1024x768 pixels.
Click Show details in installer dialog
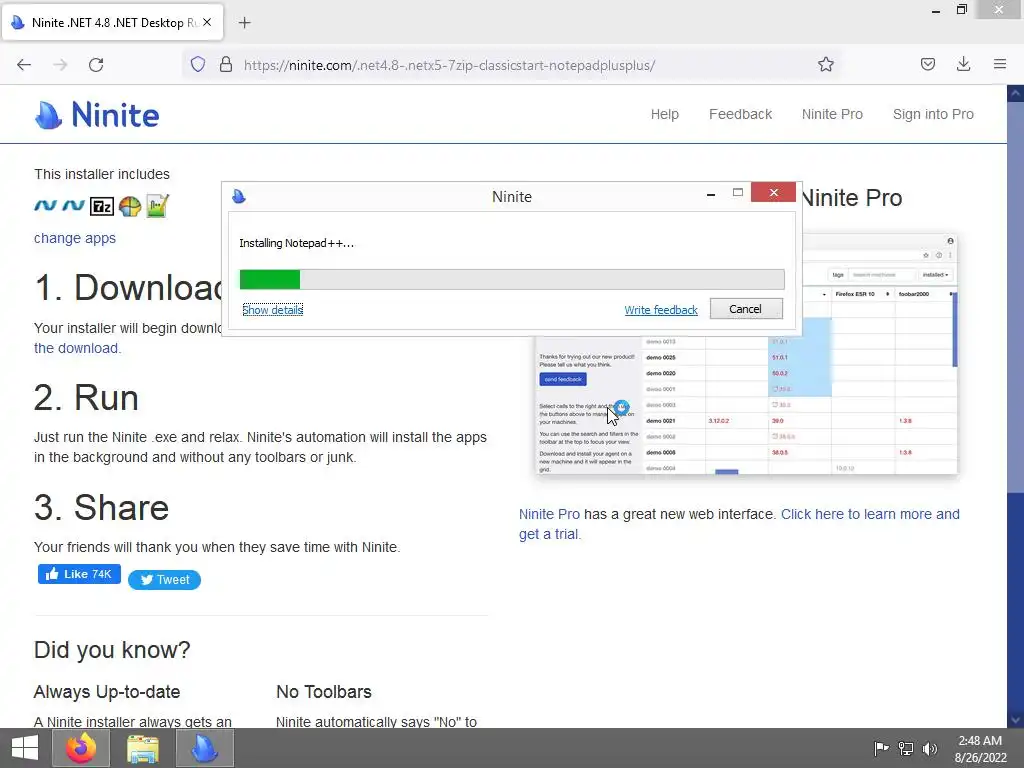coord(272,310)
